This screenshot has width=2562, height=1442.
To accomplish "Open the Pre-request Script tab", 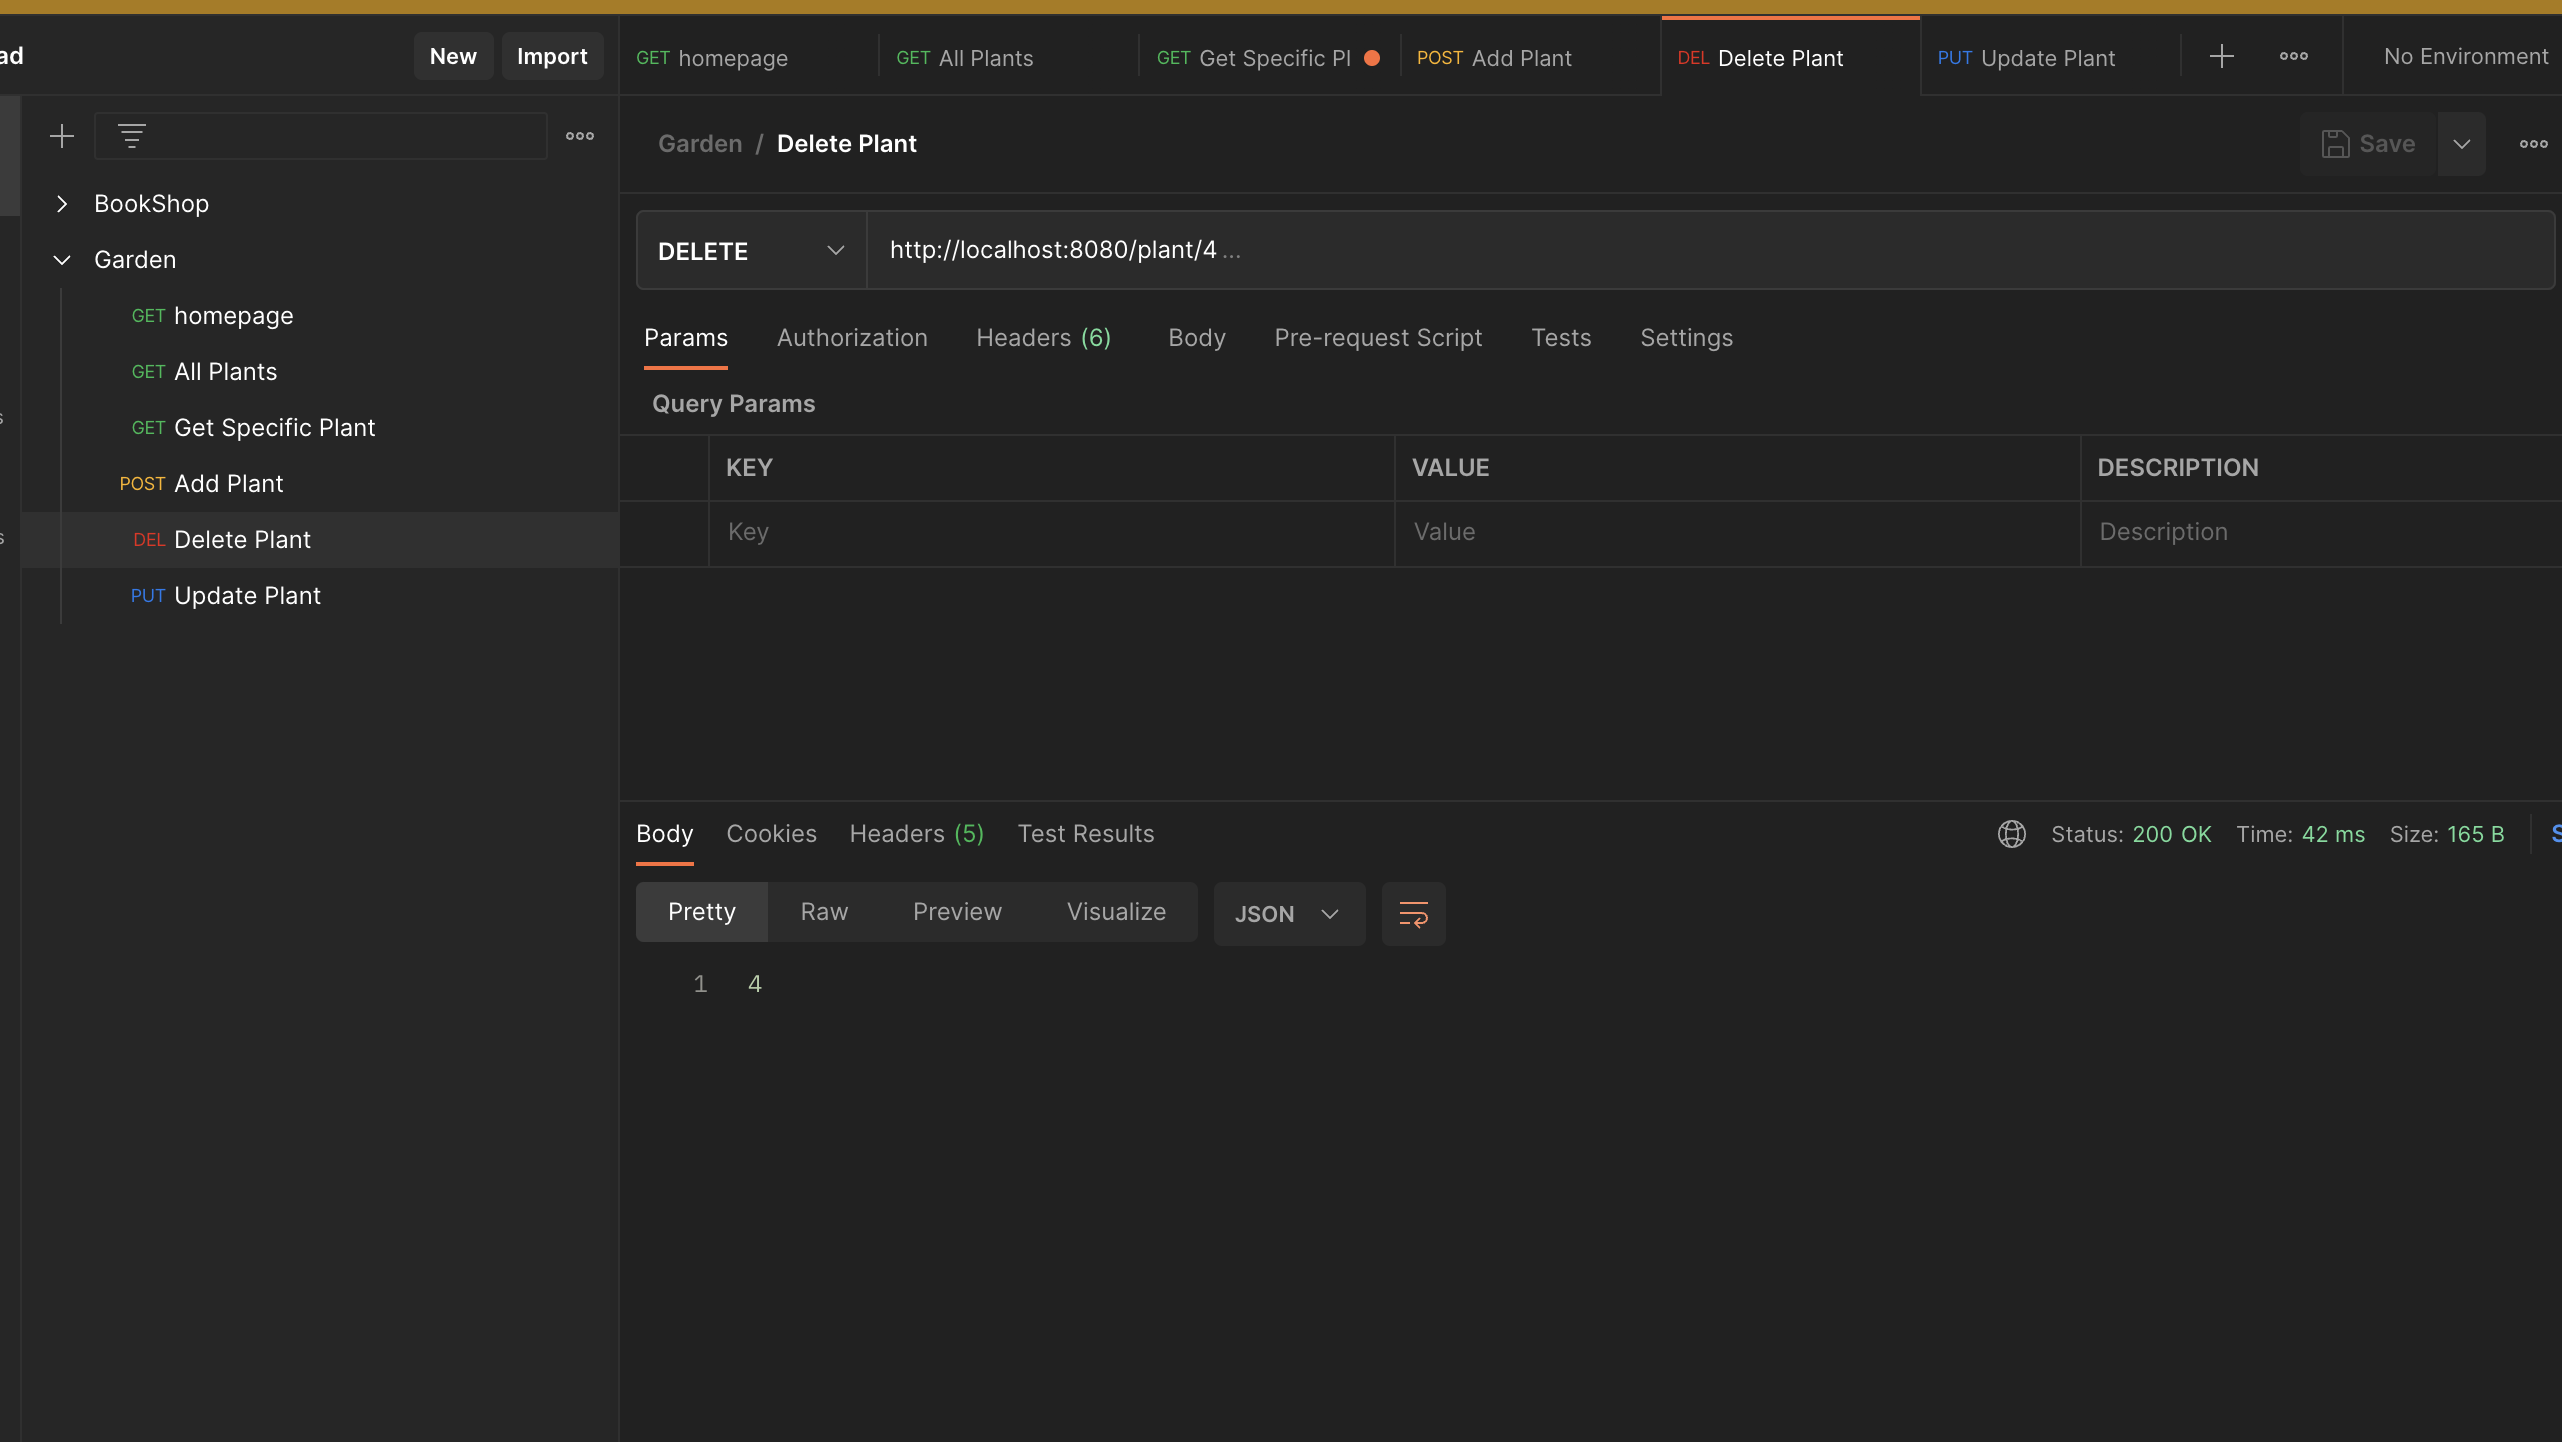I will (1378, 338).
